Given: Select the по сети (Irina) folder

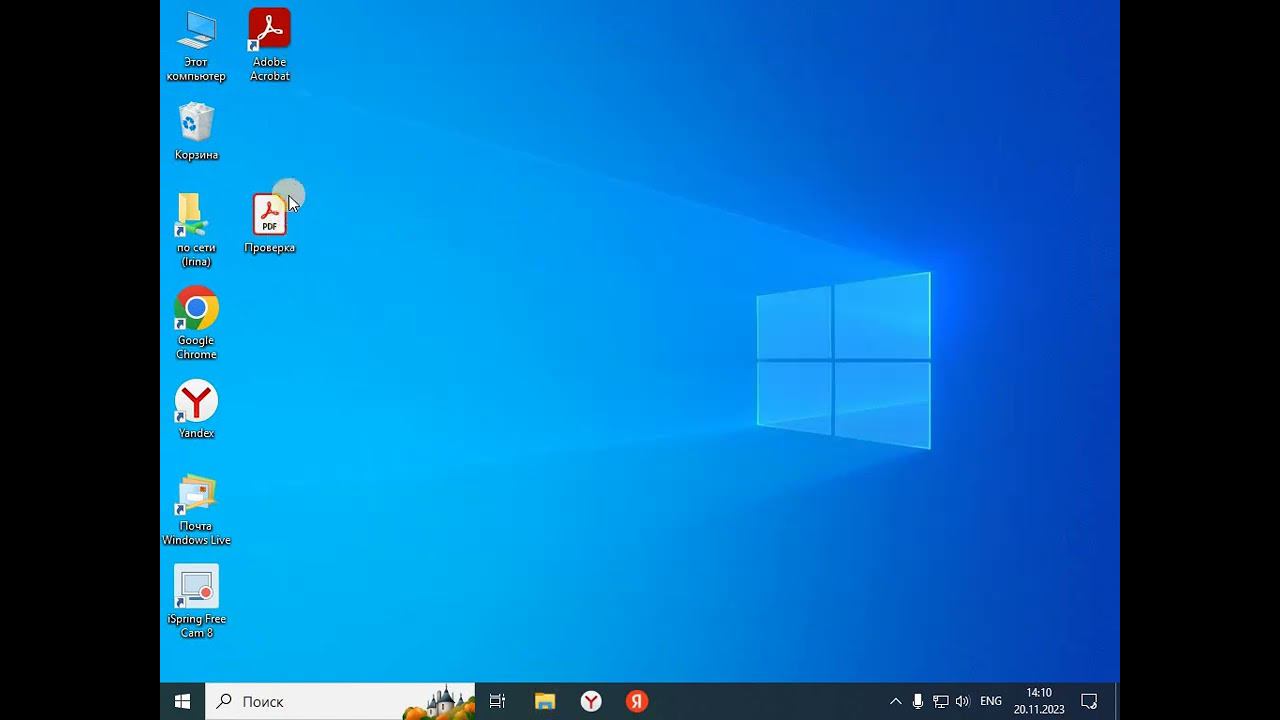Looking at the screenshot, I should pyautogui.click(x=196, y=230).
